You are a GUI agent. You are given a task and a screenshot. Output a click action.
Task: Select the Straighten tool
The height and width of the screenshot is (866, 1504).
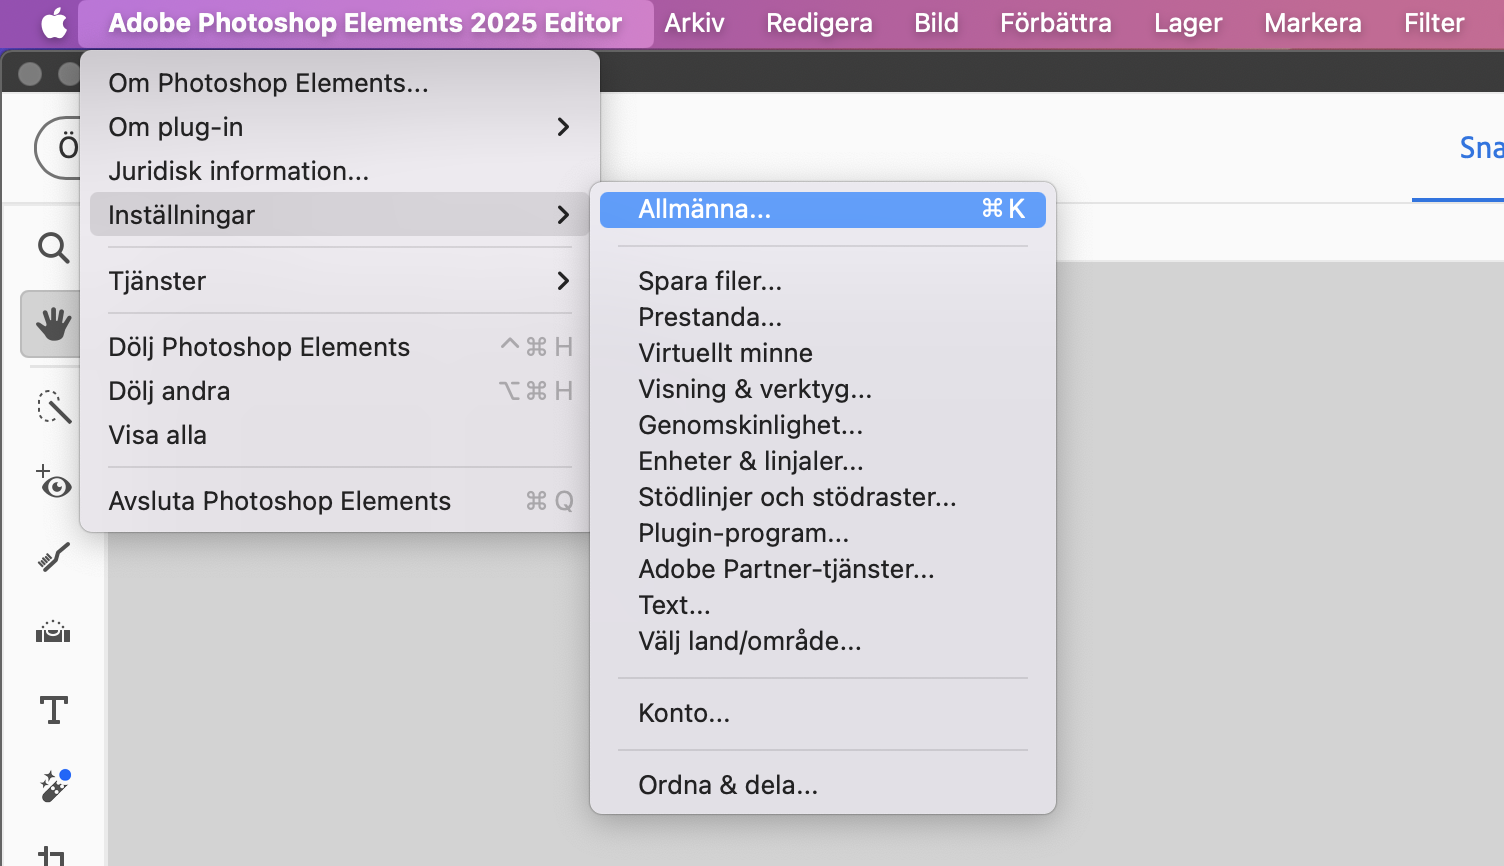[53, 632]
